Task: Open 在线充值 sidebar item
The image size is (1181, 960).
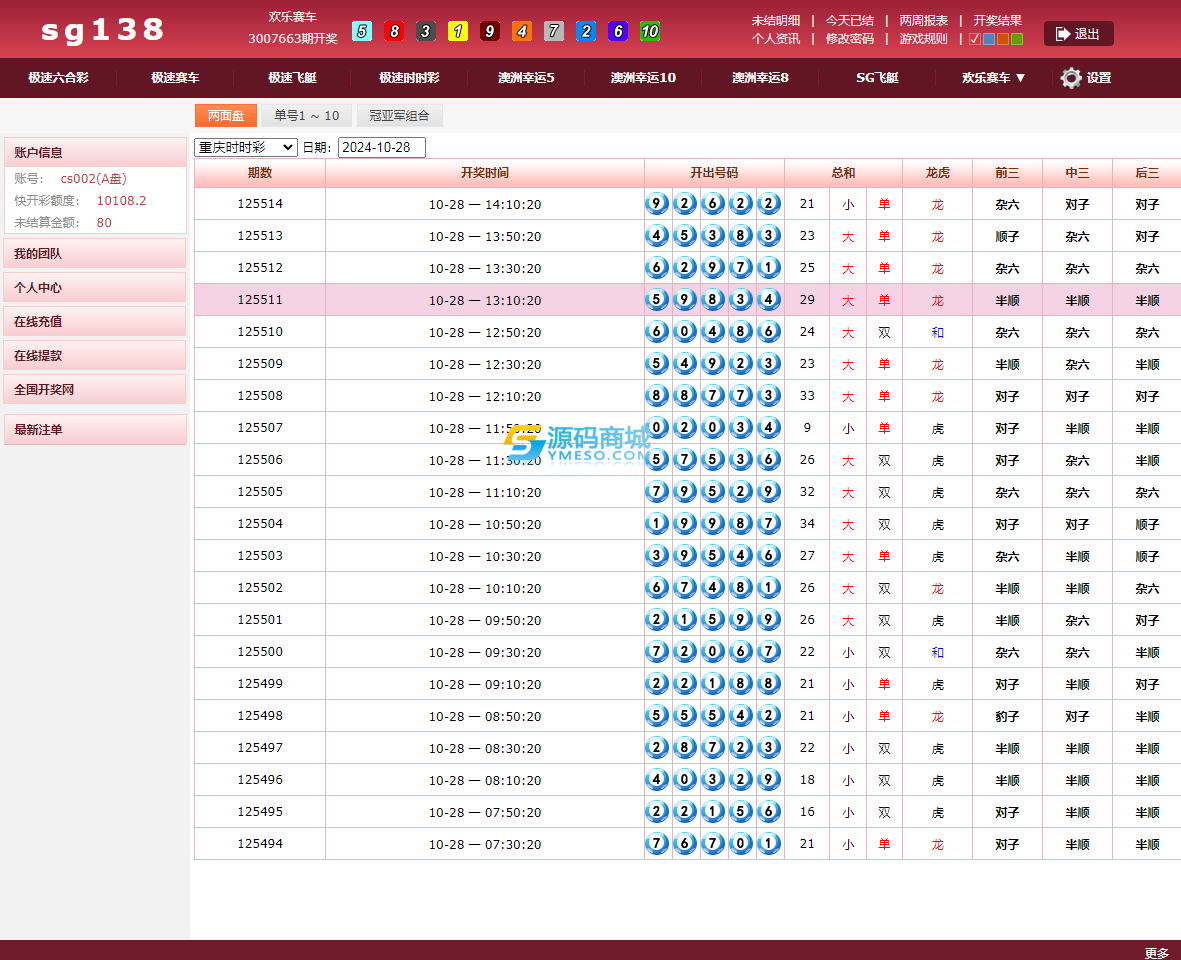Action: tap(95, 322)
